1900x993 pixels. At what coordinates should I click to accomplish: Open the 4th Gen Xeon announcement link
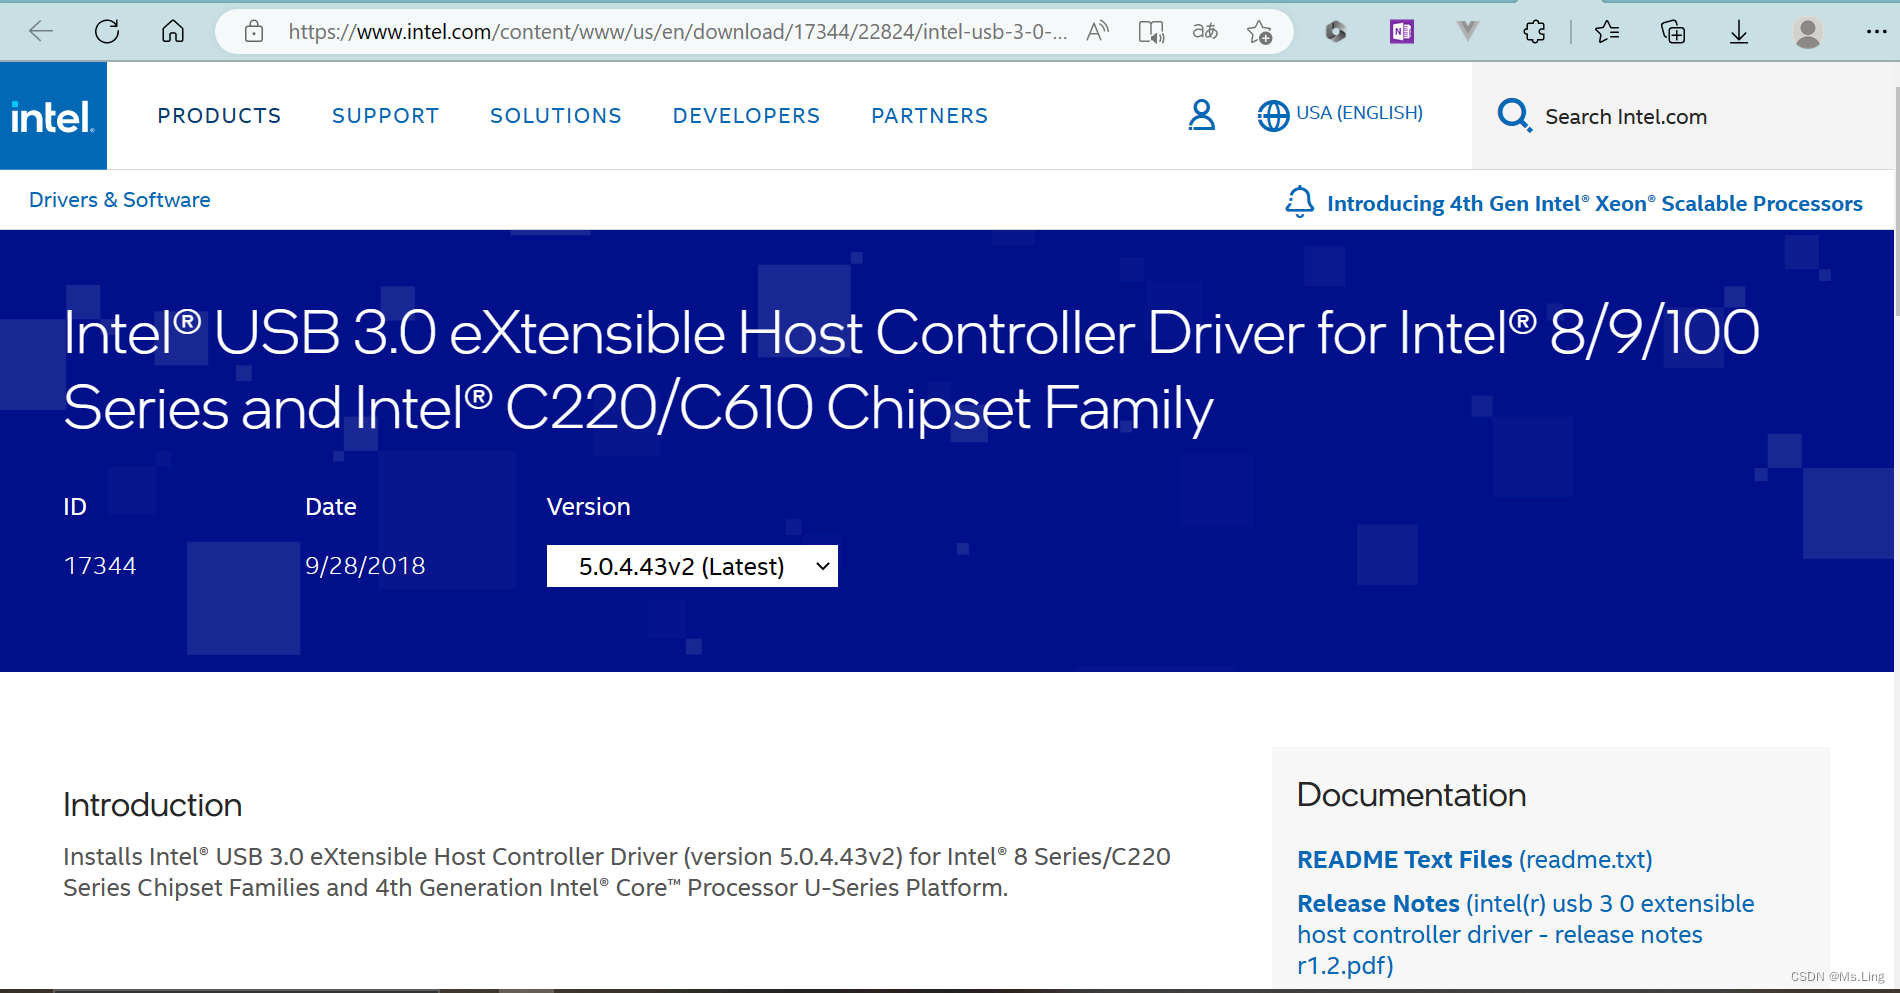pos(1594,204)
